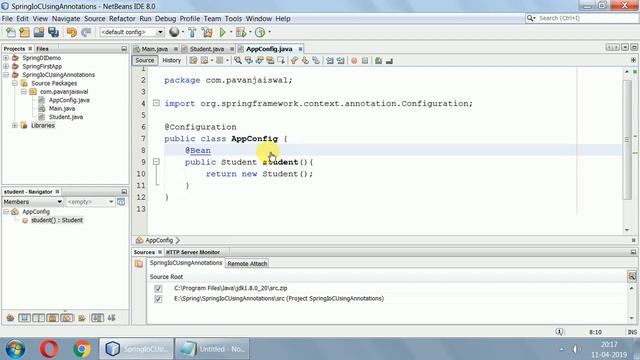Select the Remote Attach tab
The width and height of the screenshot is (640, 360).
point(247,264)
